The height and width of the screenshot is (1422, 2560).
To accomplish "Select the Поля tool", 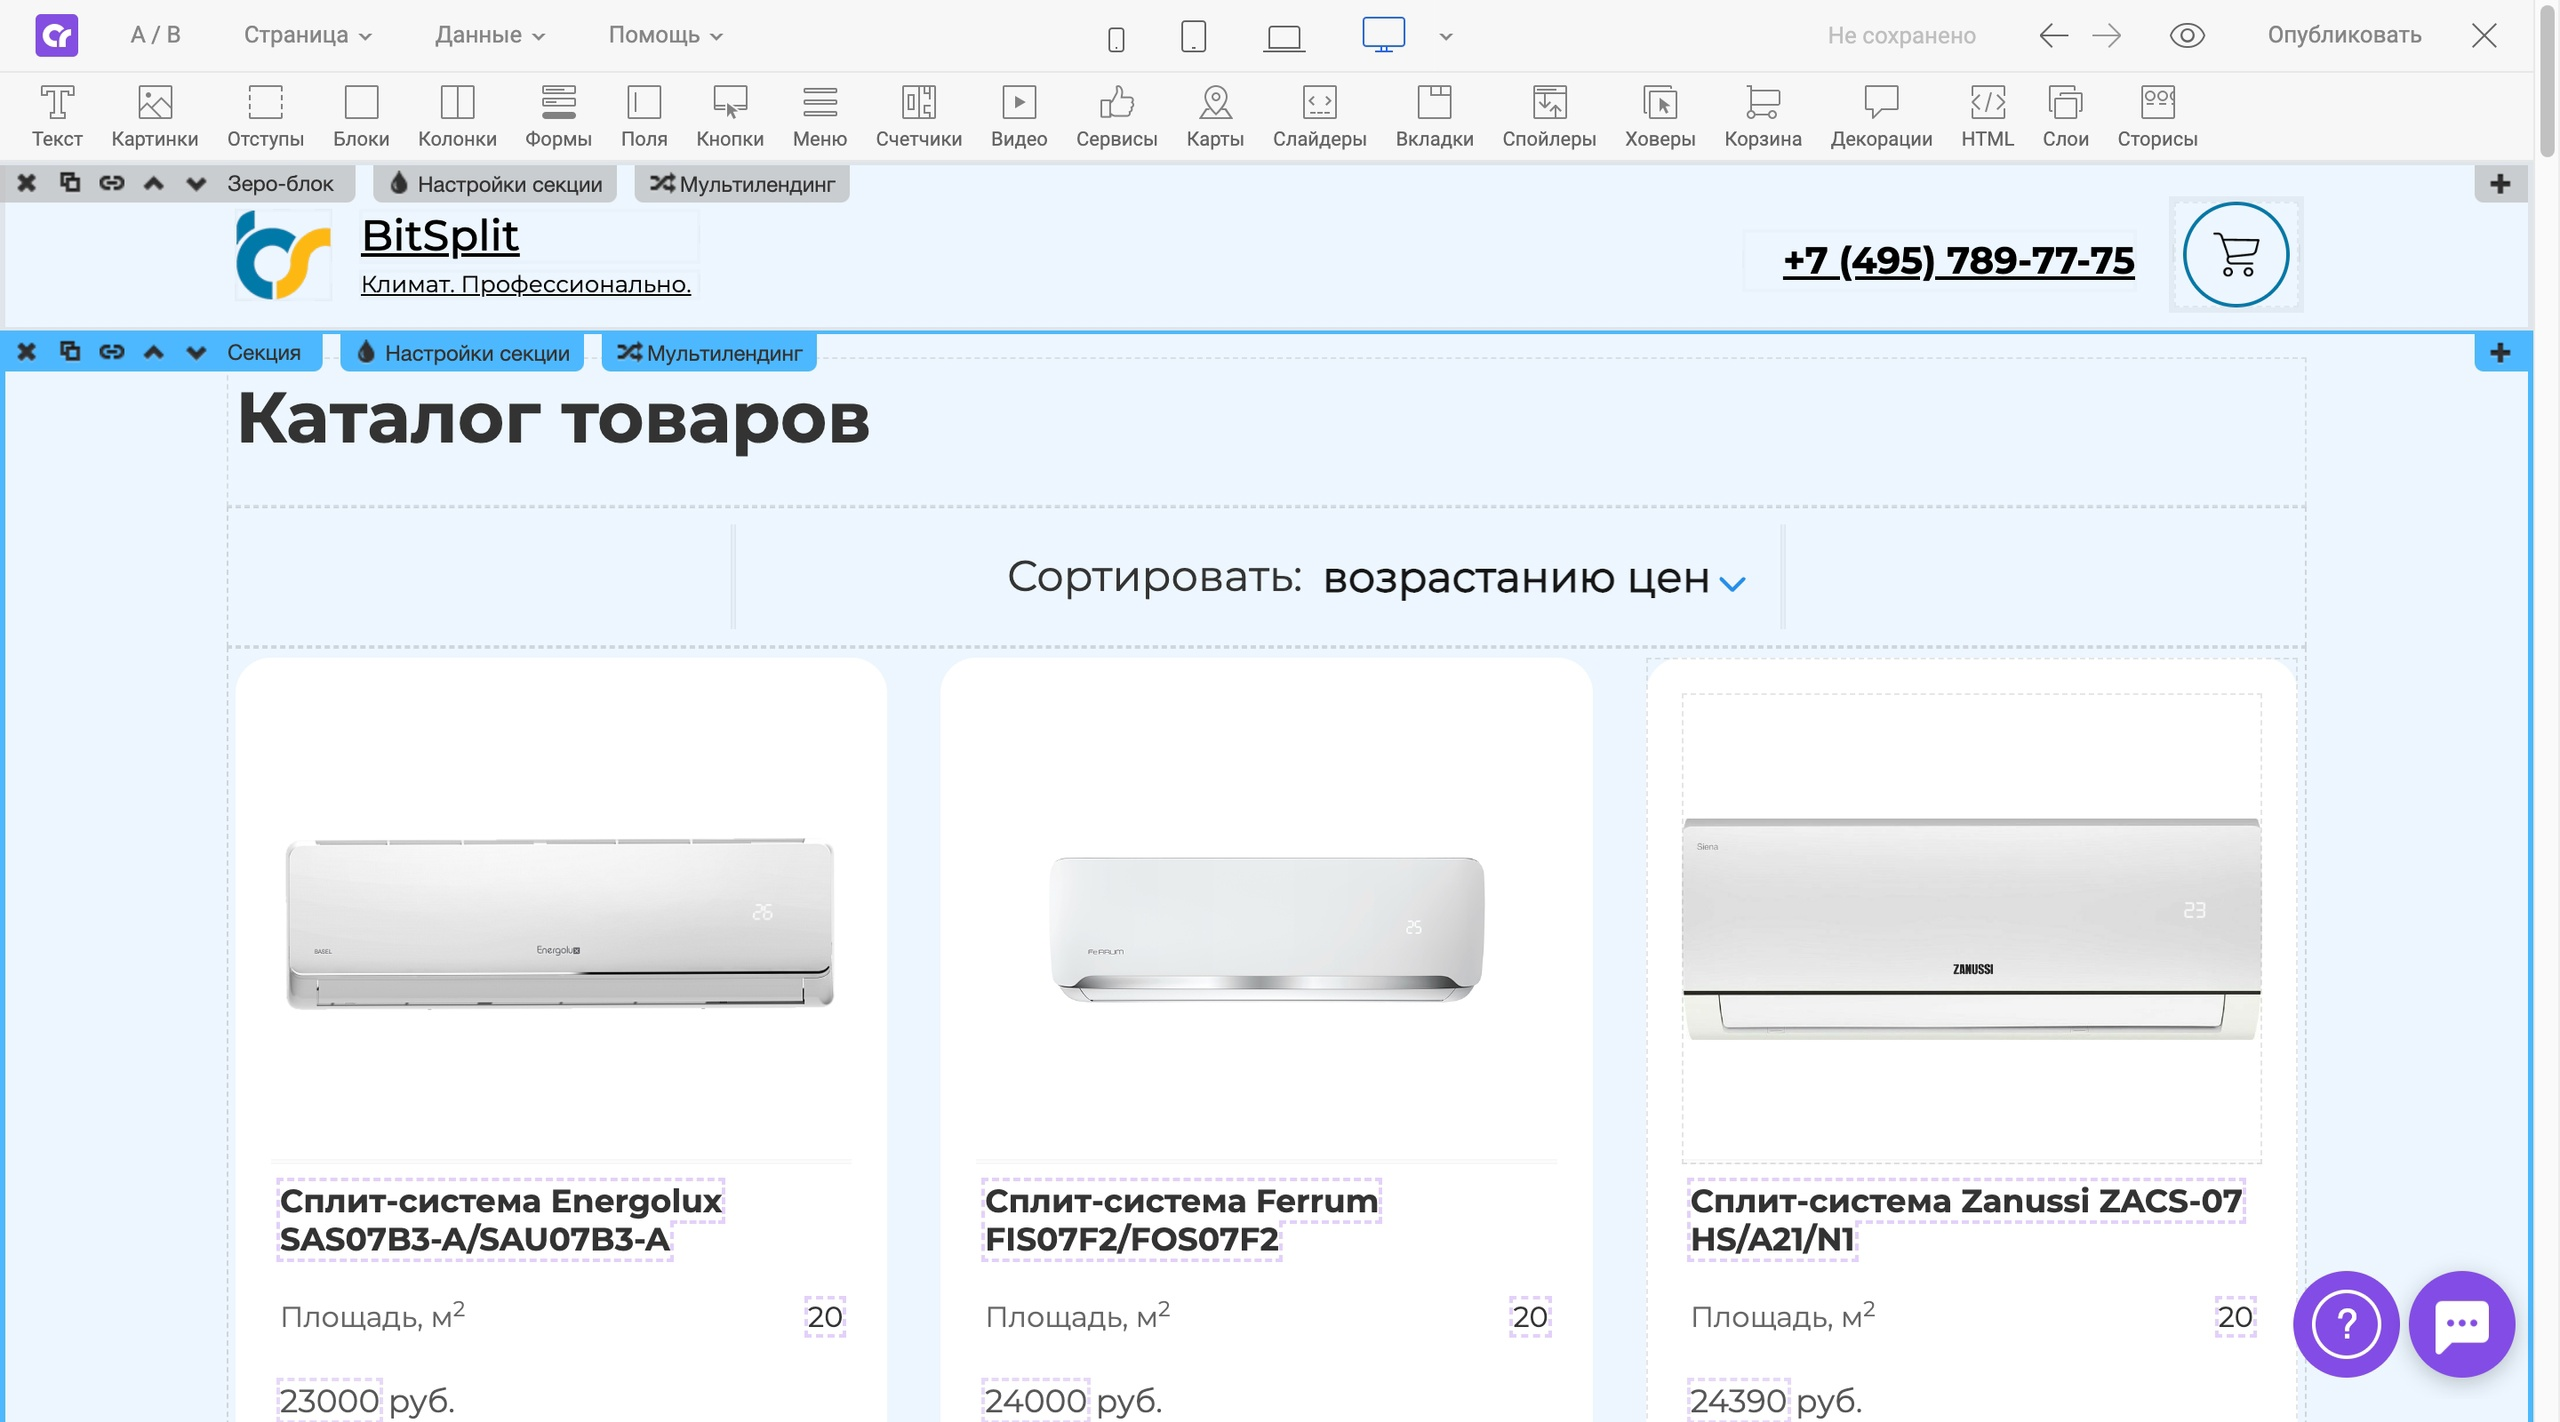I will click(644, 116).
